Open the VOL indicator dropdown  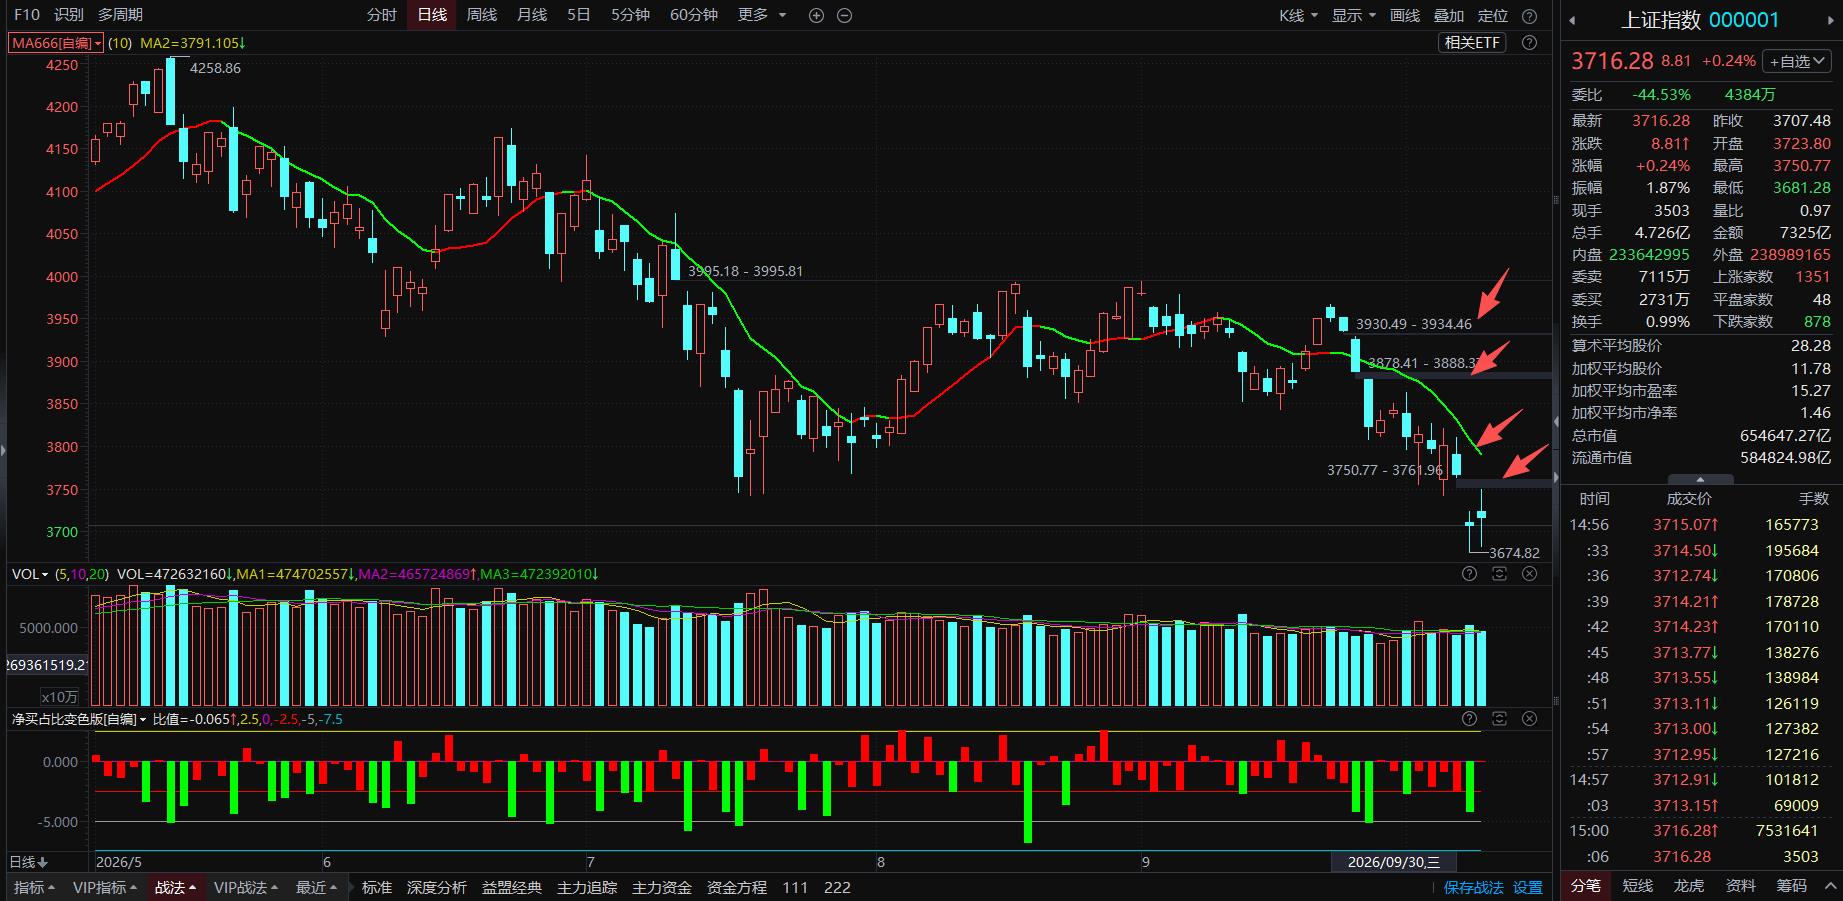click(30, 574)
